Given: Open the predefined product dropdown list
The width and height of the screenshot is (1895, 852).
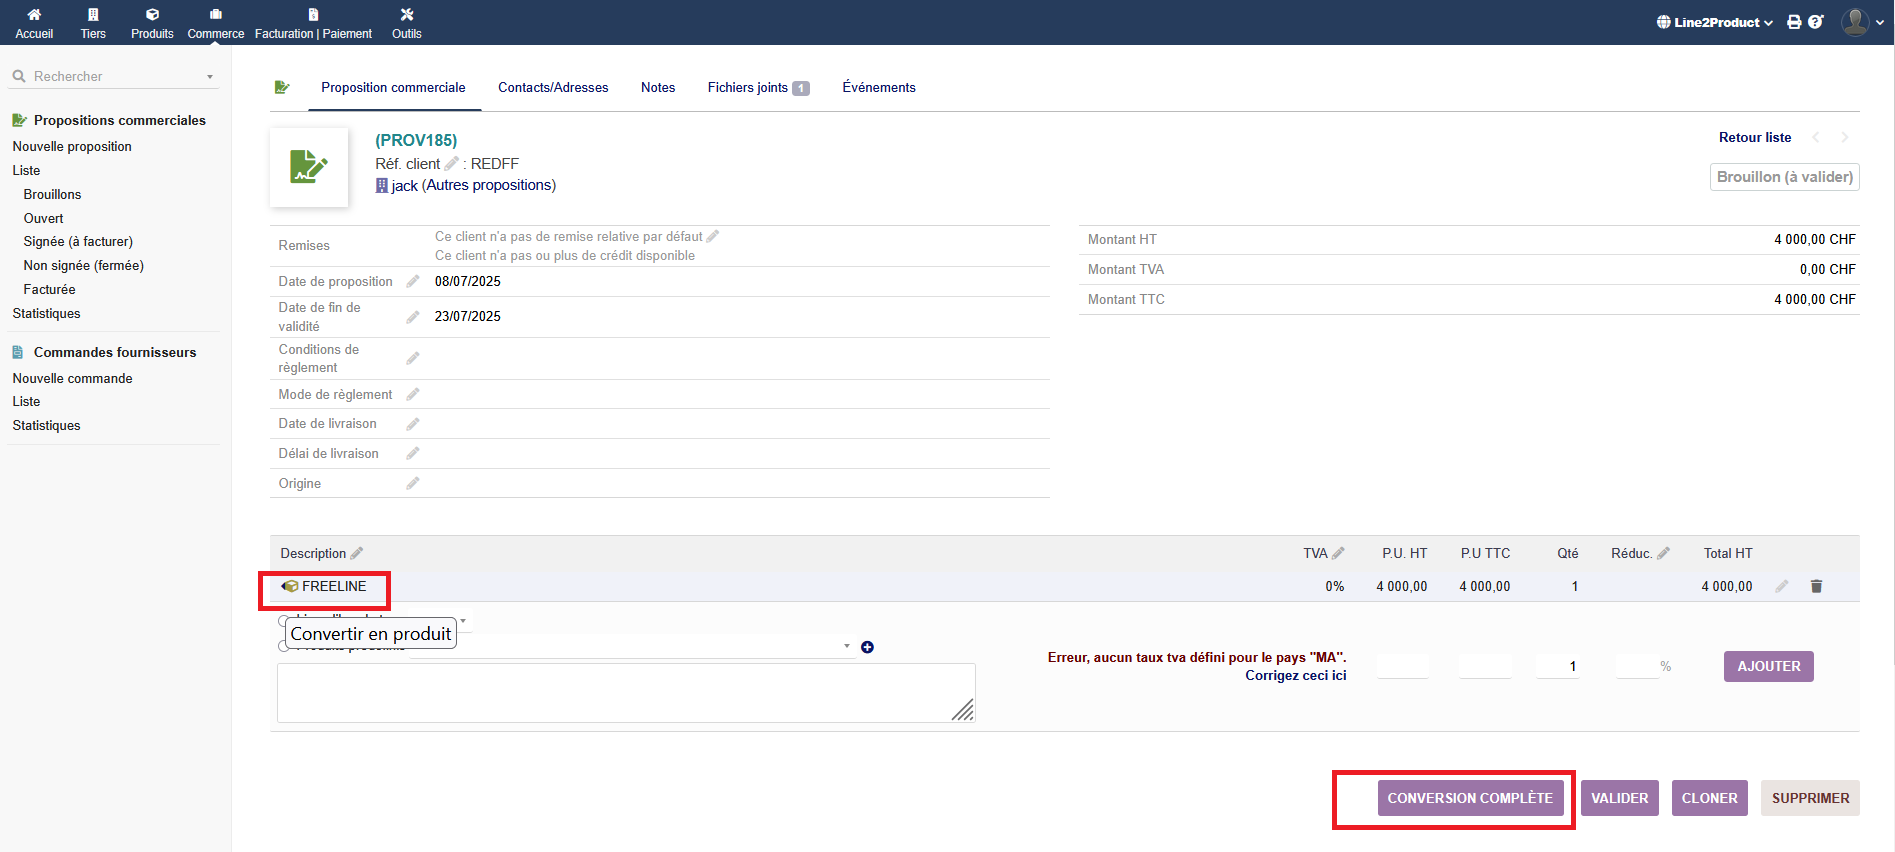Looking at the screenshot, I should 846,646.
